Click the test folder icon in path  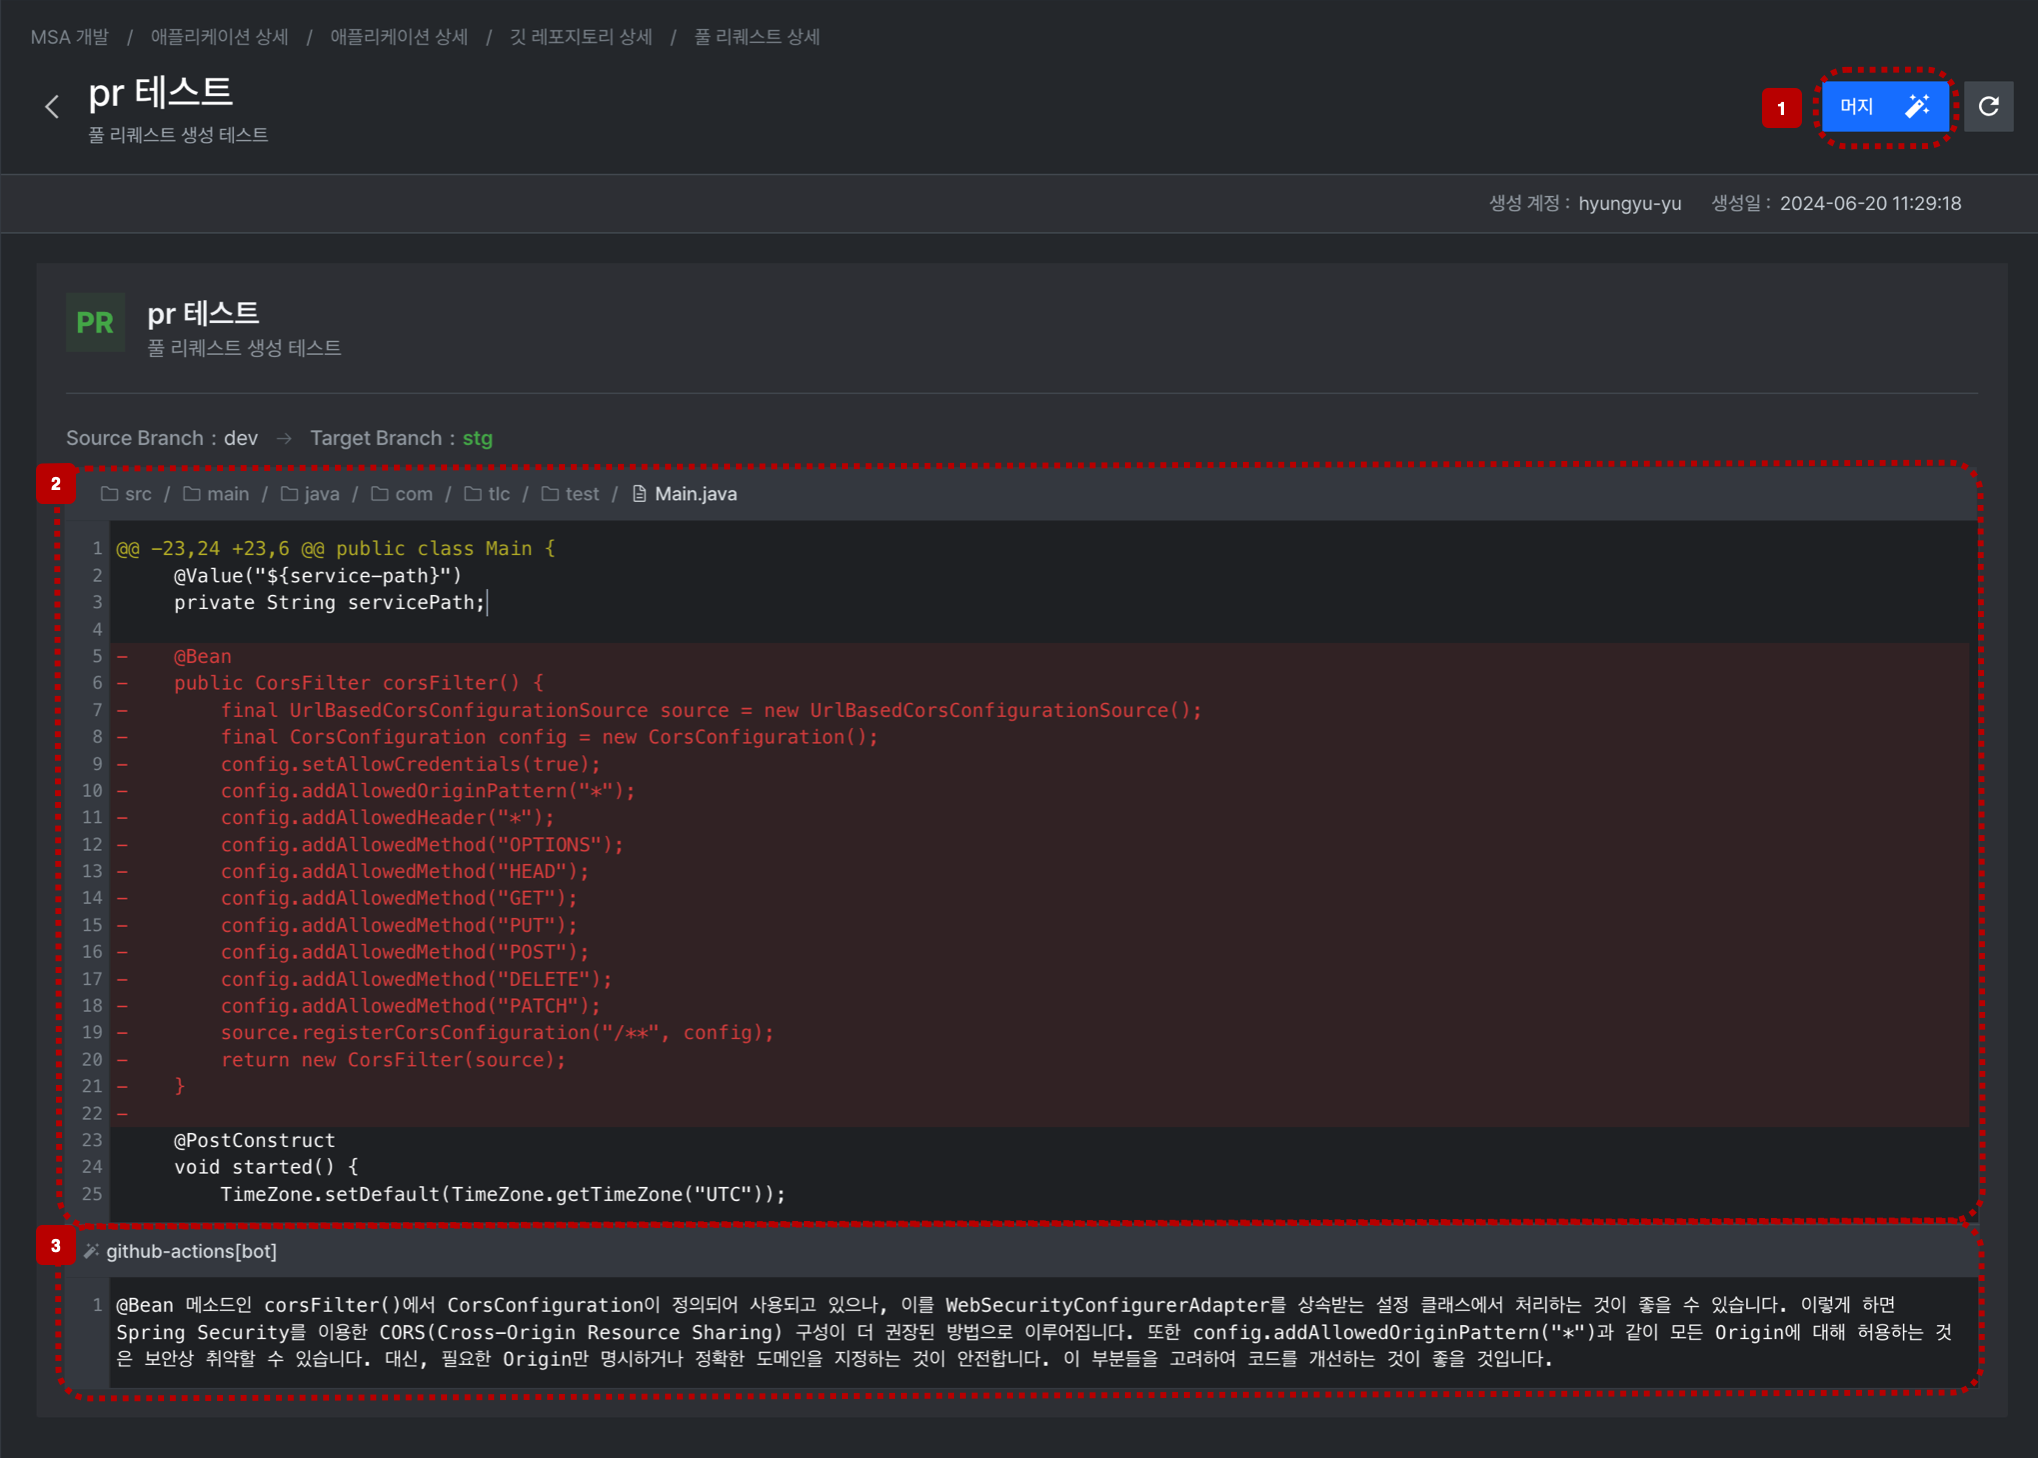(550, 494)
